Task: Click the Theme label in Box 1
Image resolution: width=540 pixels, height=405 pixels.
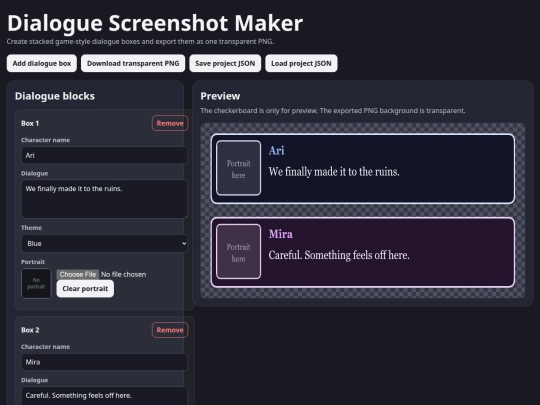Action: (x=31, y=228)
